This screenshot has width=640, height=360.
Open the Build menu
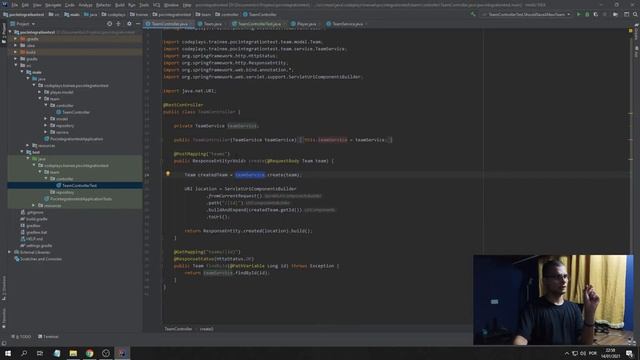pyautogui.click(x=120, y=5)
